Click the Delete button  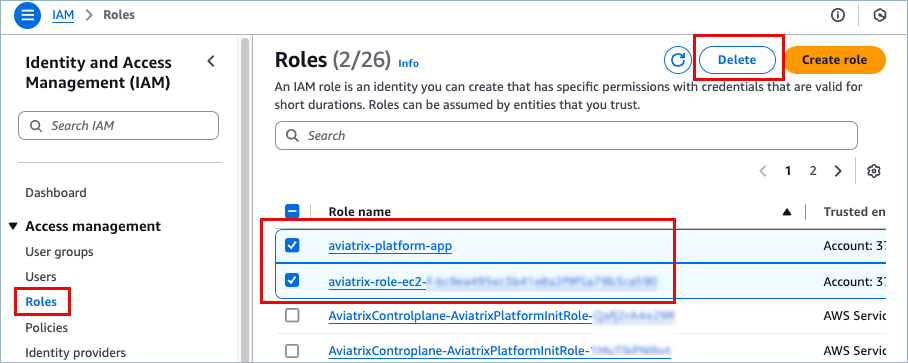point(737,60)
